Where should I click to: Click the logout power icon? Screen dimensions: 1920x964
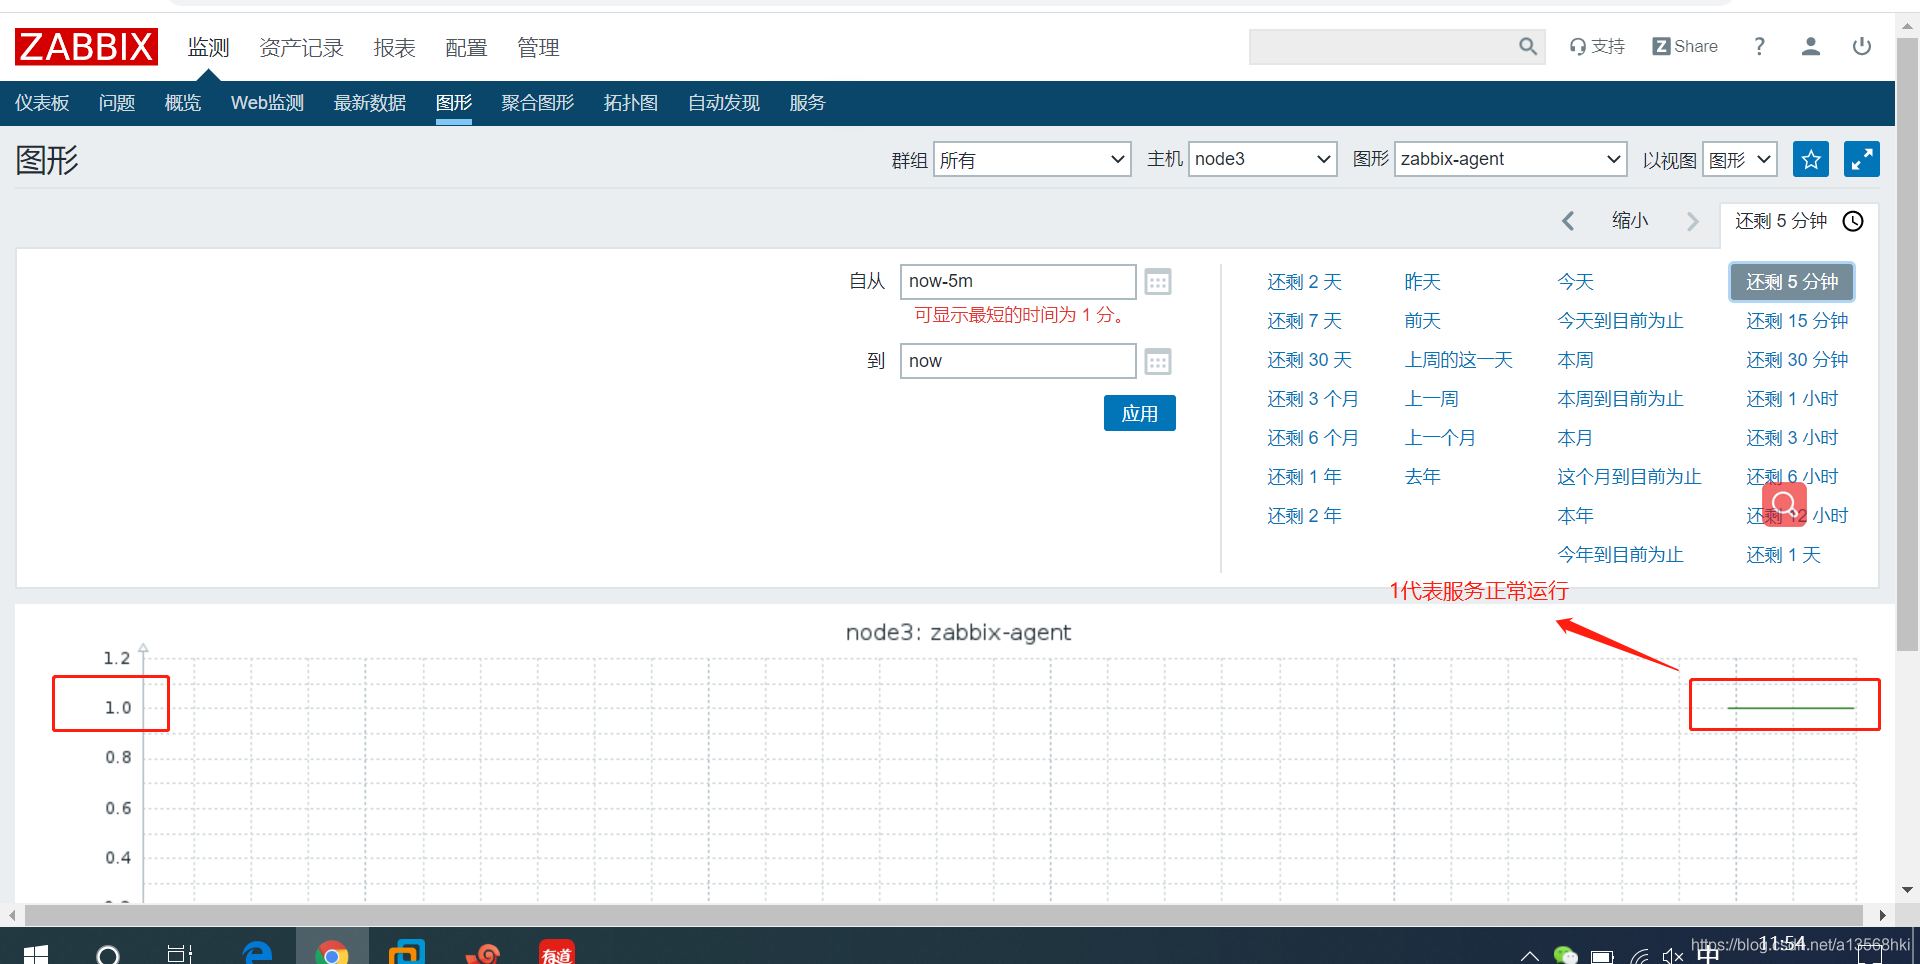click(1862, 46)
